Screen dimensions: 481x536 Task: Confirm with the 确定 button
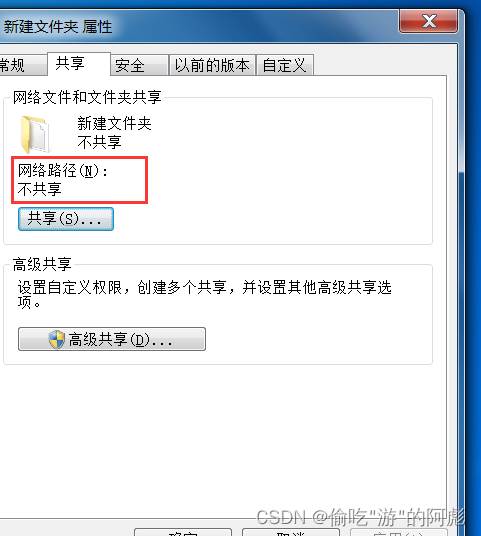pyautogui.click(x=183, y=532)
